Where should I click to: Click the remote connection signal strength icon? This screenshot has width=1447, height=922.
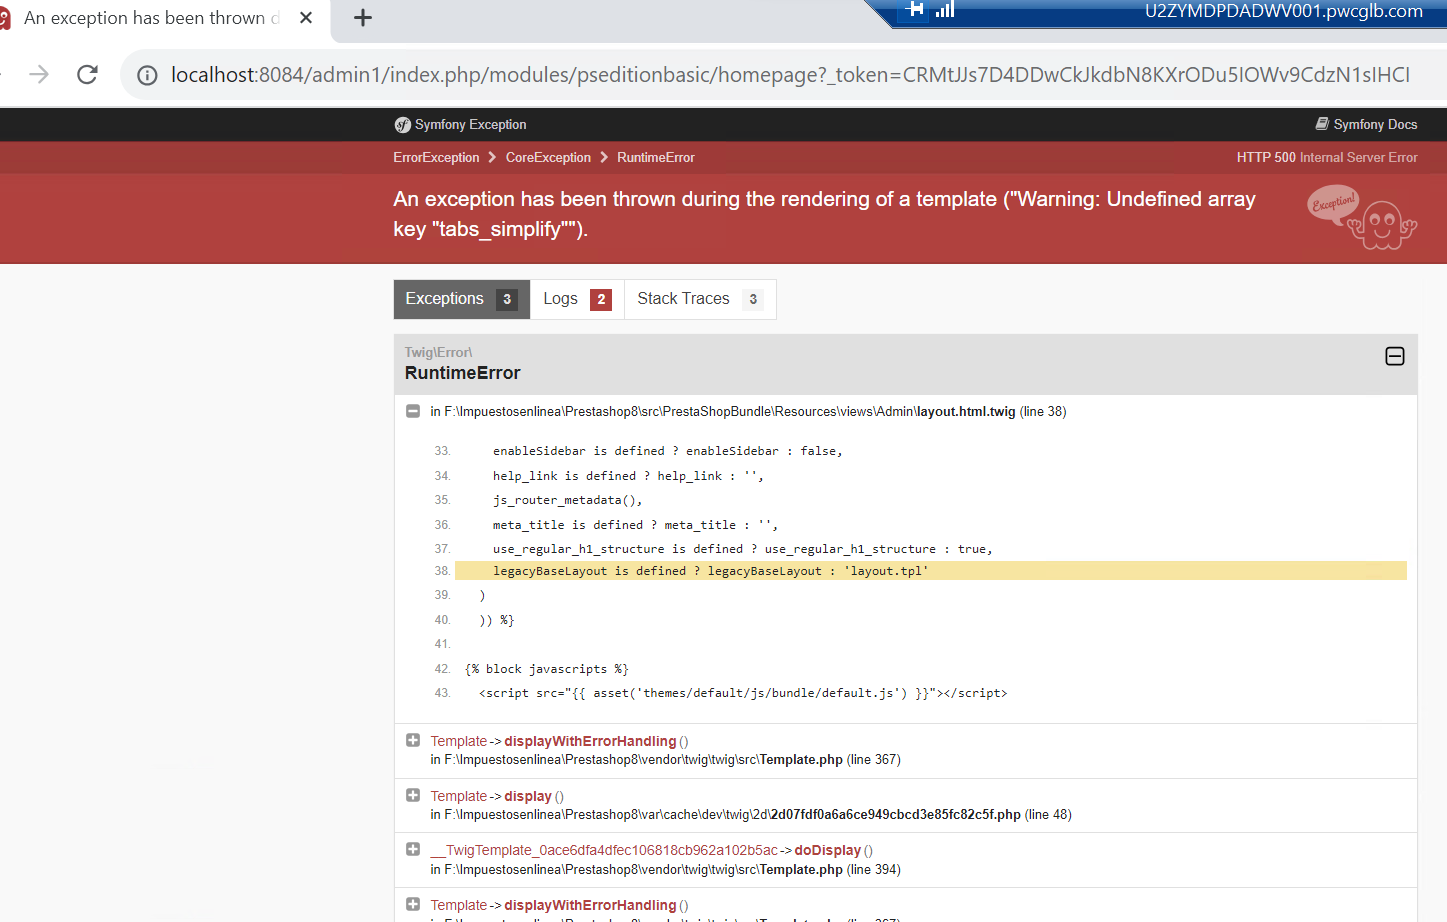pos(945,10)
